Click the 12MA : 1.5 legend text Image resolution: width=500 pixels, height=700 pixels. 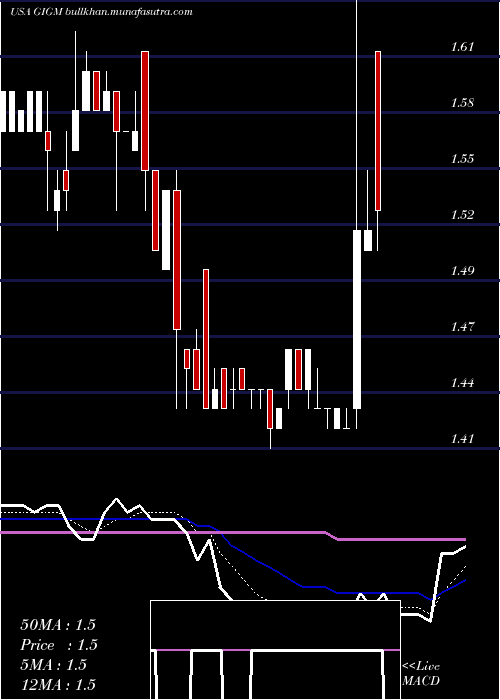[58, 684]
